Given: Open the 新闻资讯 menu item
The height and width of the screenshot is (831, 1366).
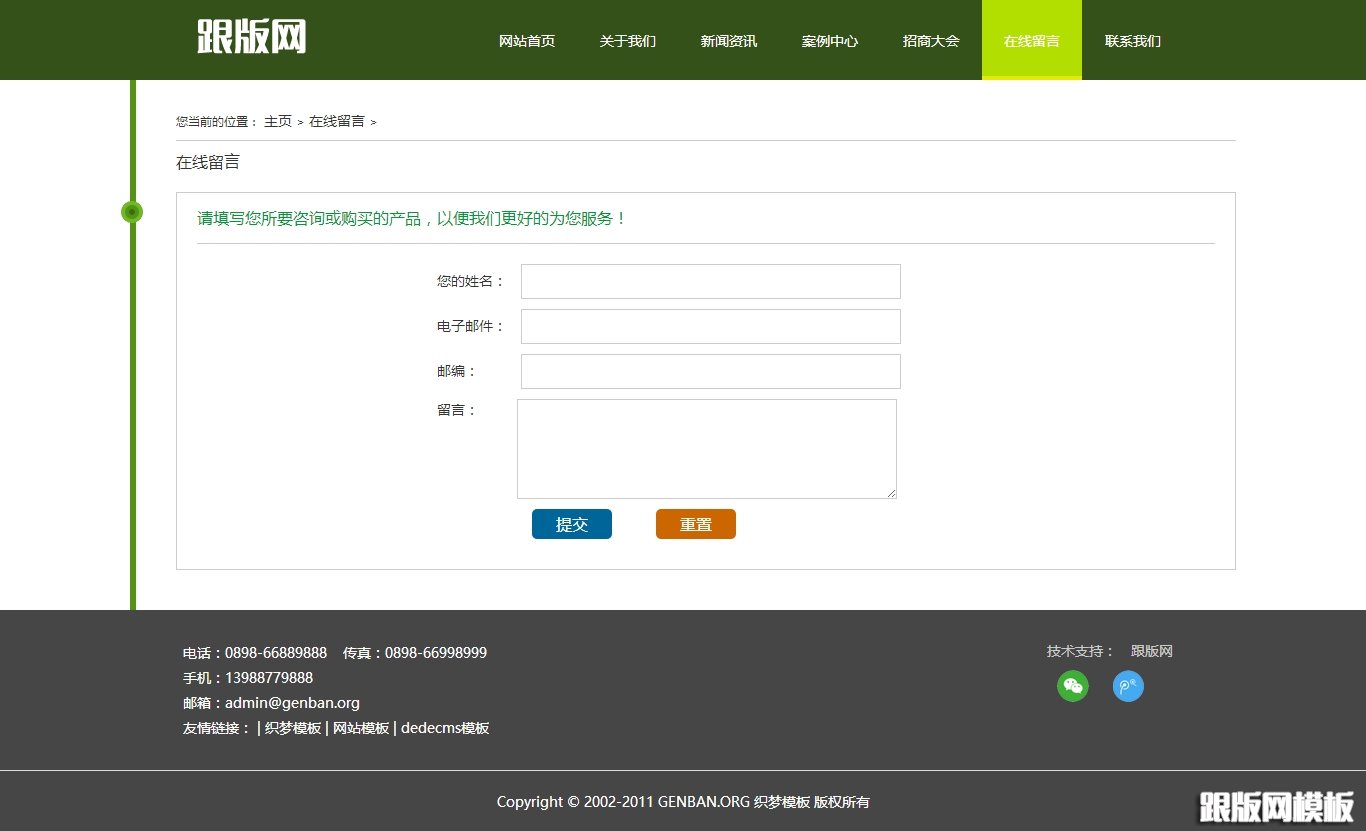Looking at the screenshot, I should 729,41.
